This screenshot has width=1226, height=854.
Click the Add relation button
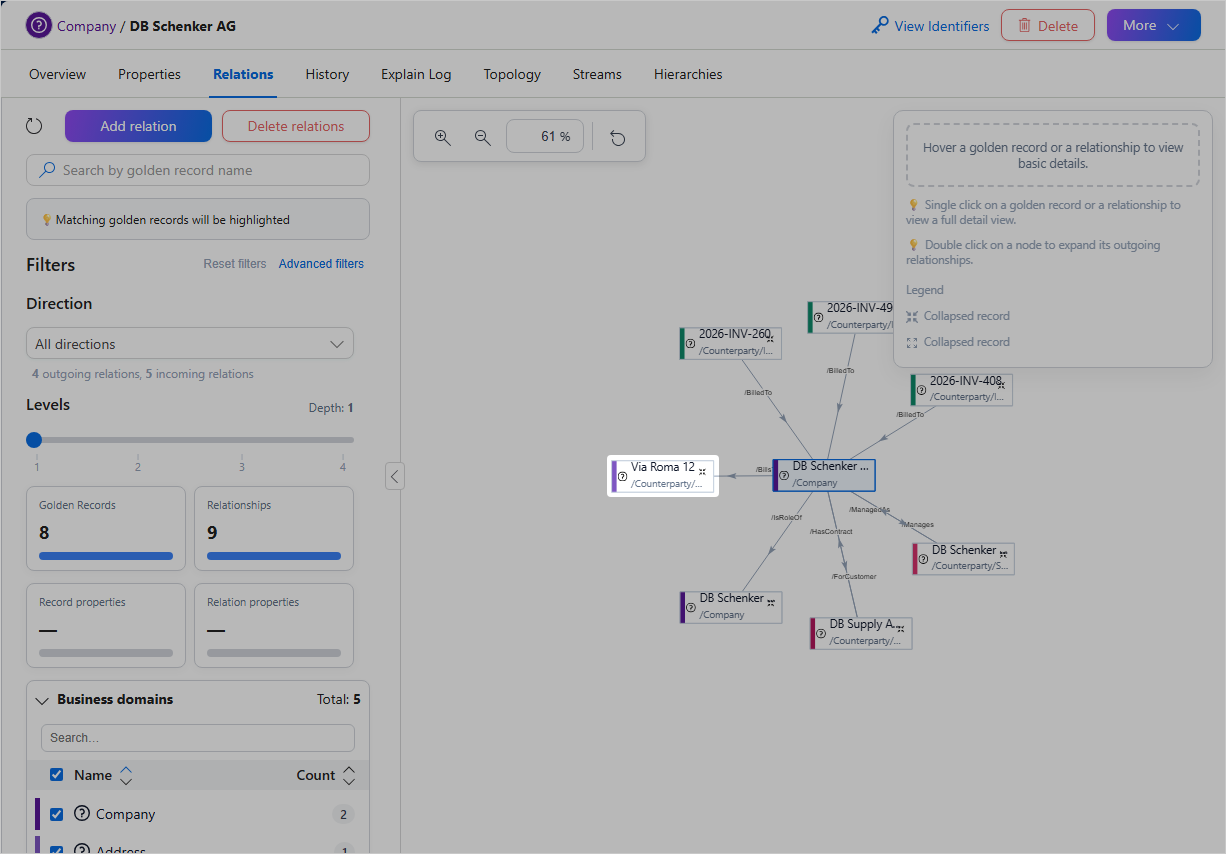[x=138, y=126]
